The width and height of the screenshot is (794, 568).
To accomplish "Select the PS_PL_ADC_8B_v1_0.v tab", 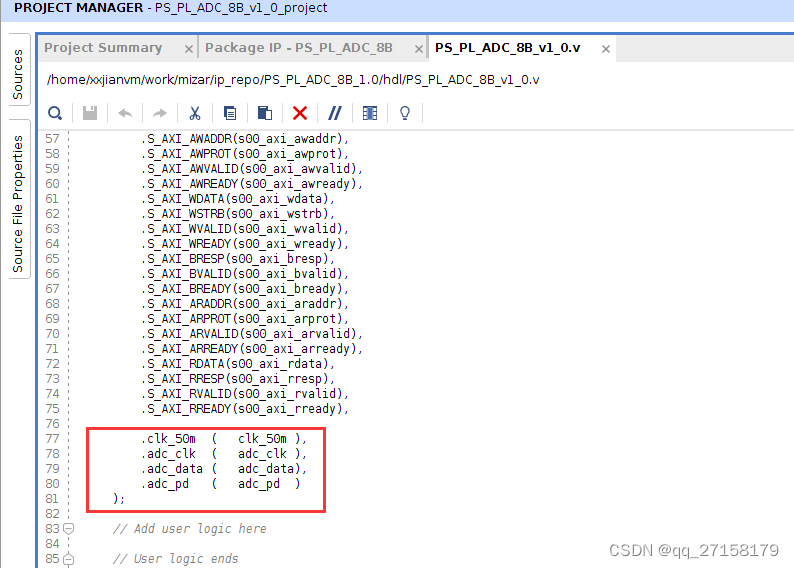I will tap(507, 48).
